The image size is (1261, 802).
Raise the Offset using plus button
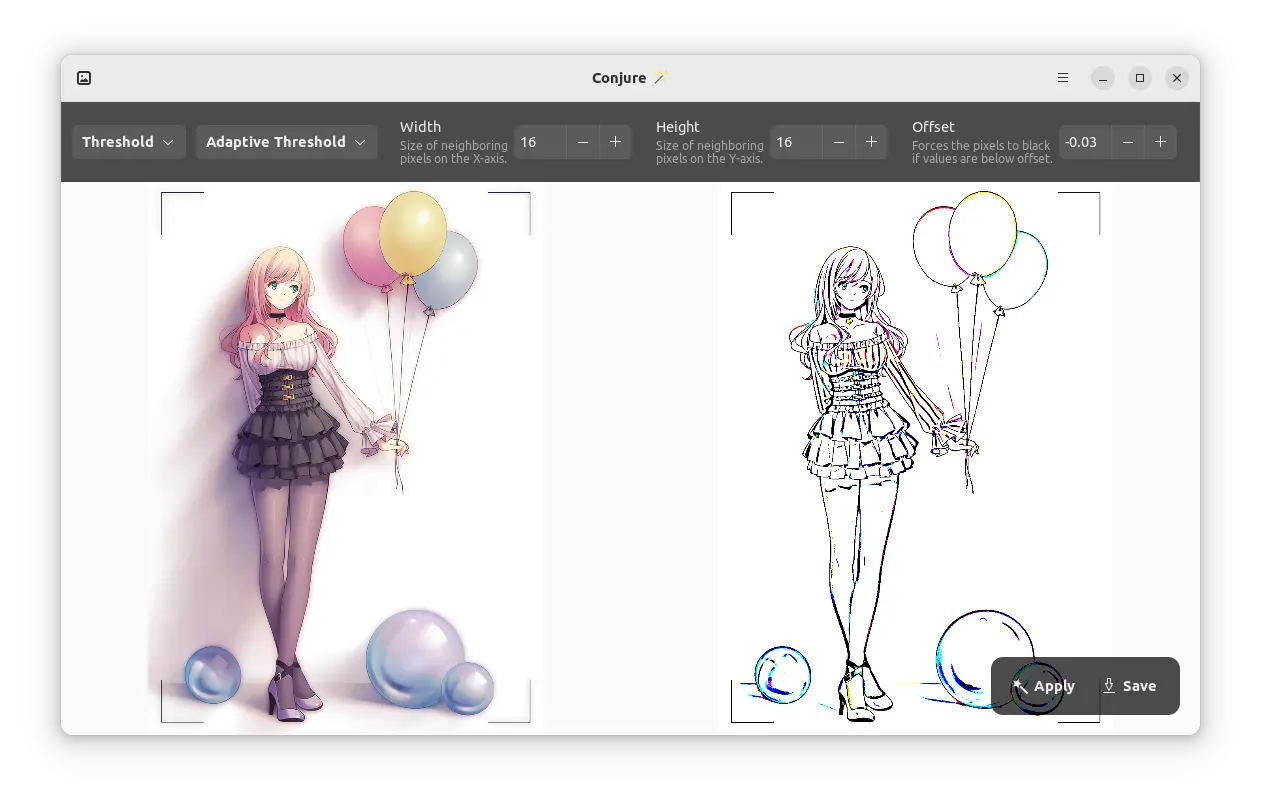click(1160, 142)
